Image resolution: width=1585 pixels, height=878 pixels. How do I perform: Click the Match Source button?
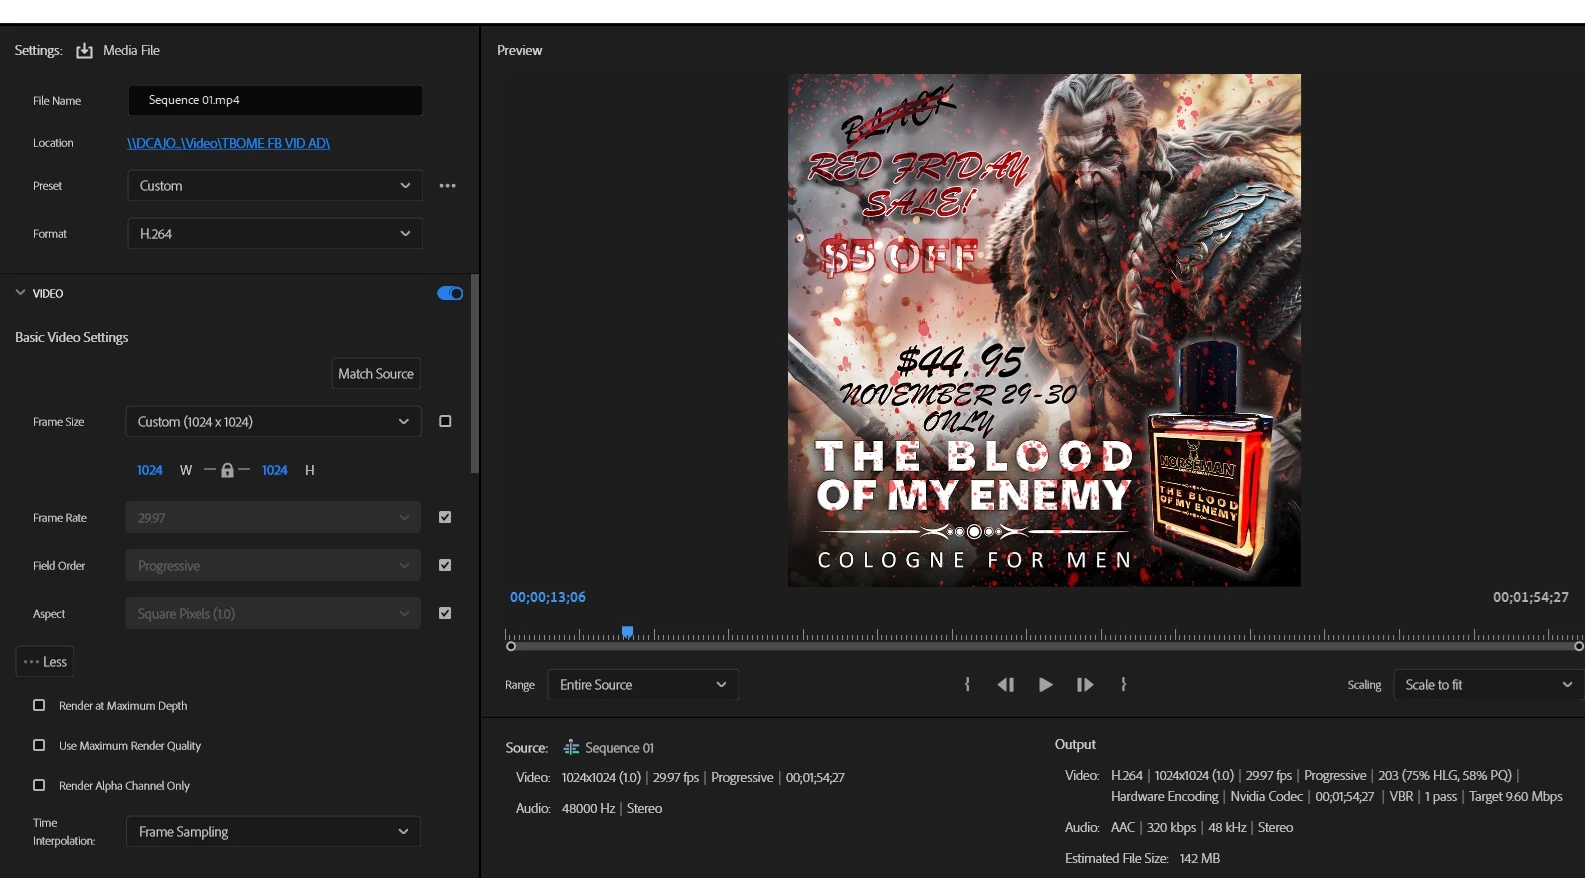coord(376,374)
